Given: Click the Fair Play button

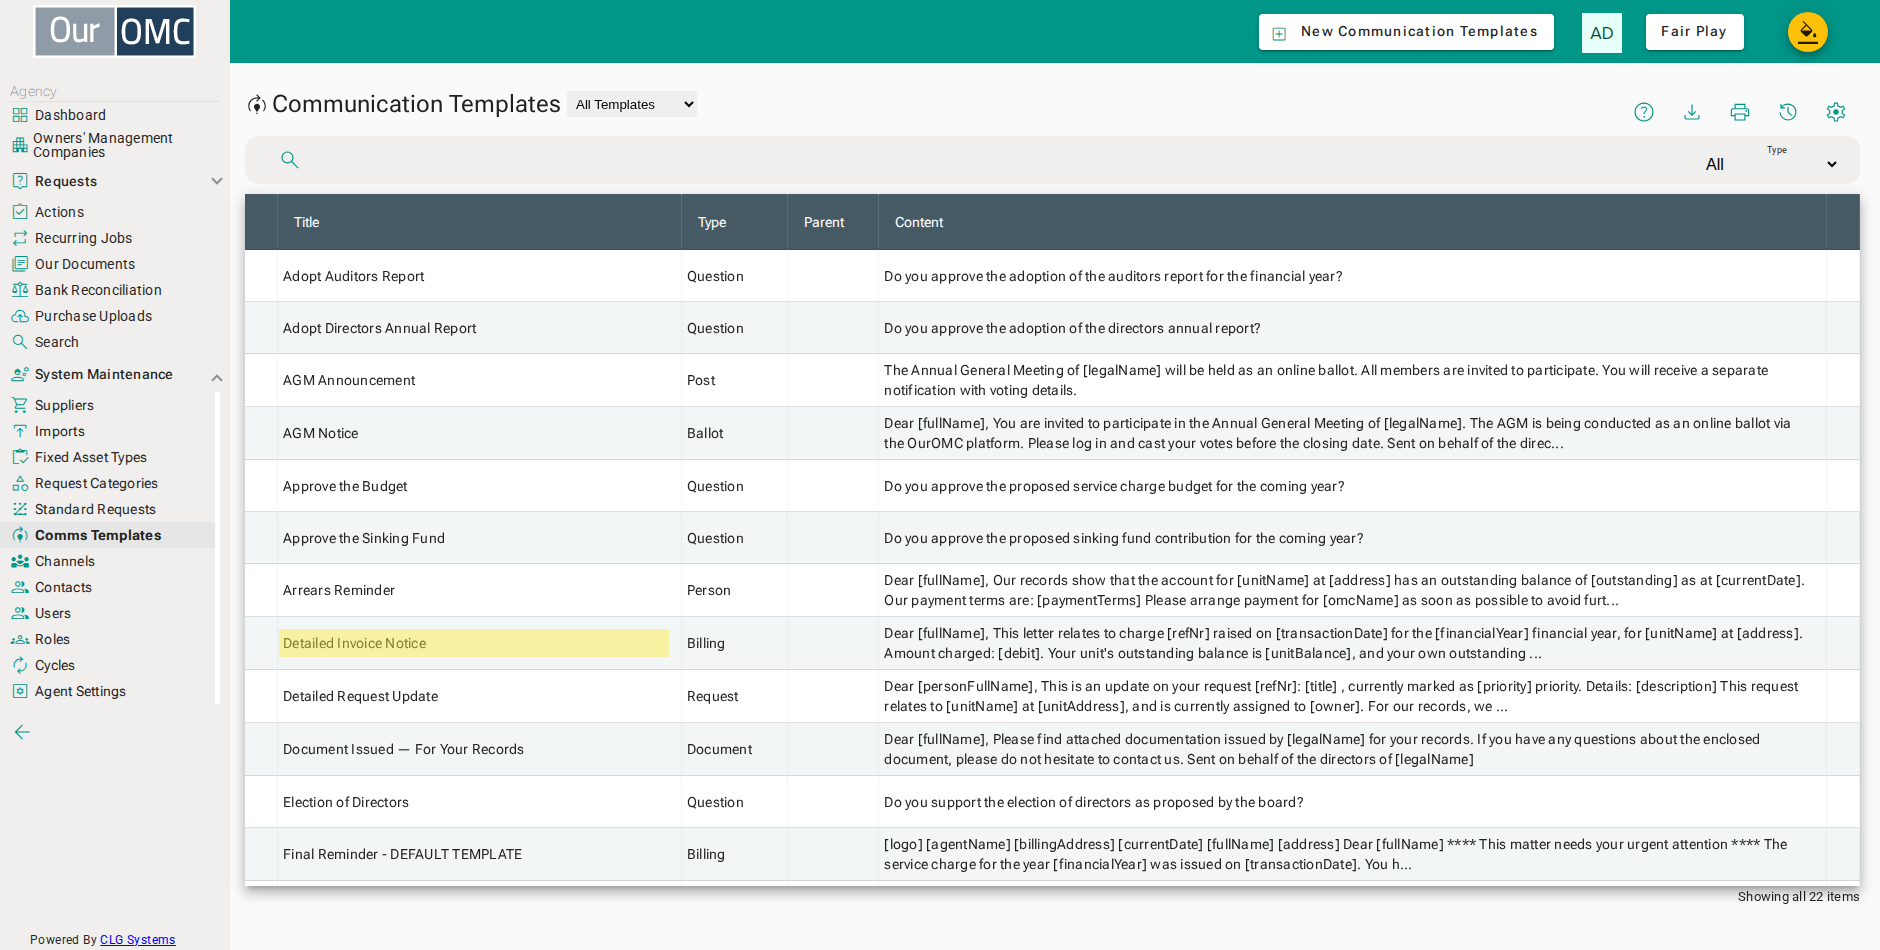Looking at the screenshot, I should (x=1694, y=32).
